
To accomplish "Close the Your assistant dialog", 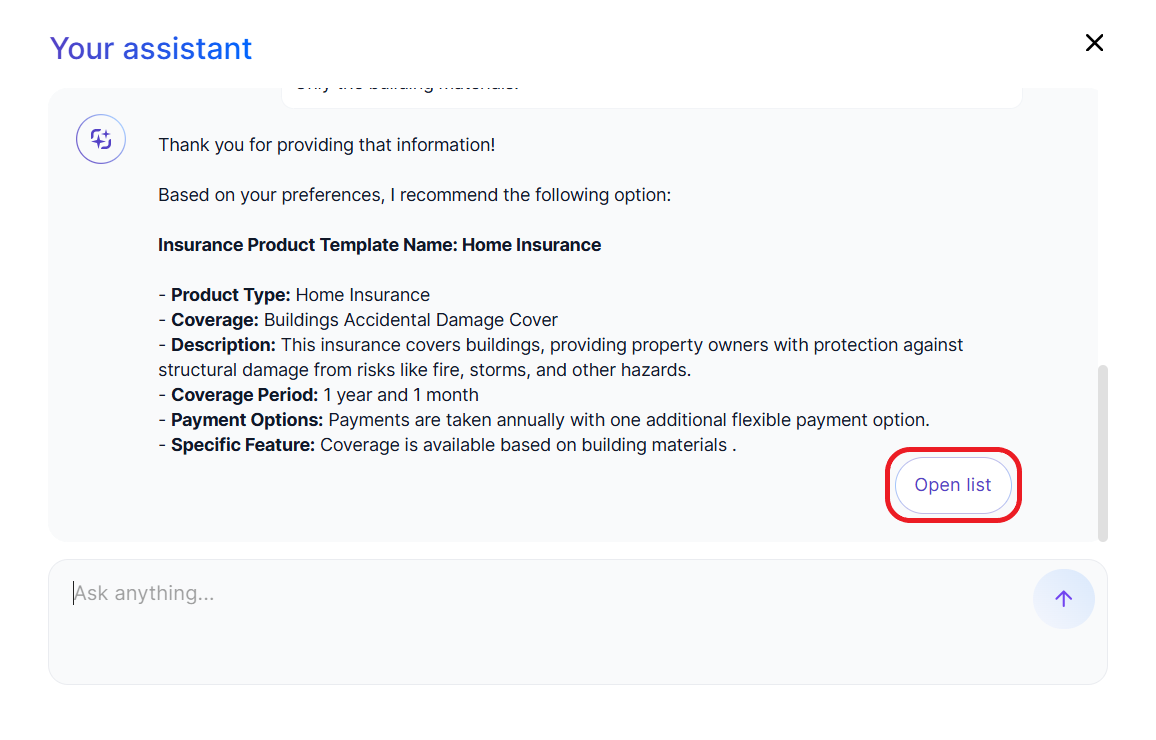I will tap(1094, 43).
